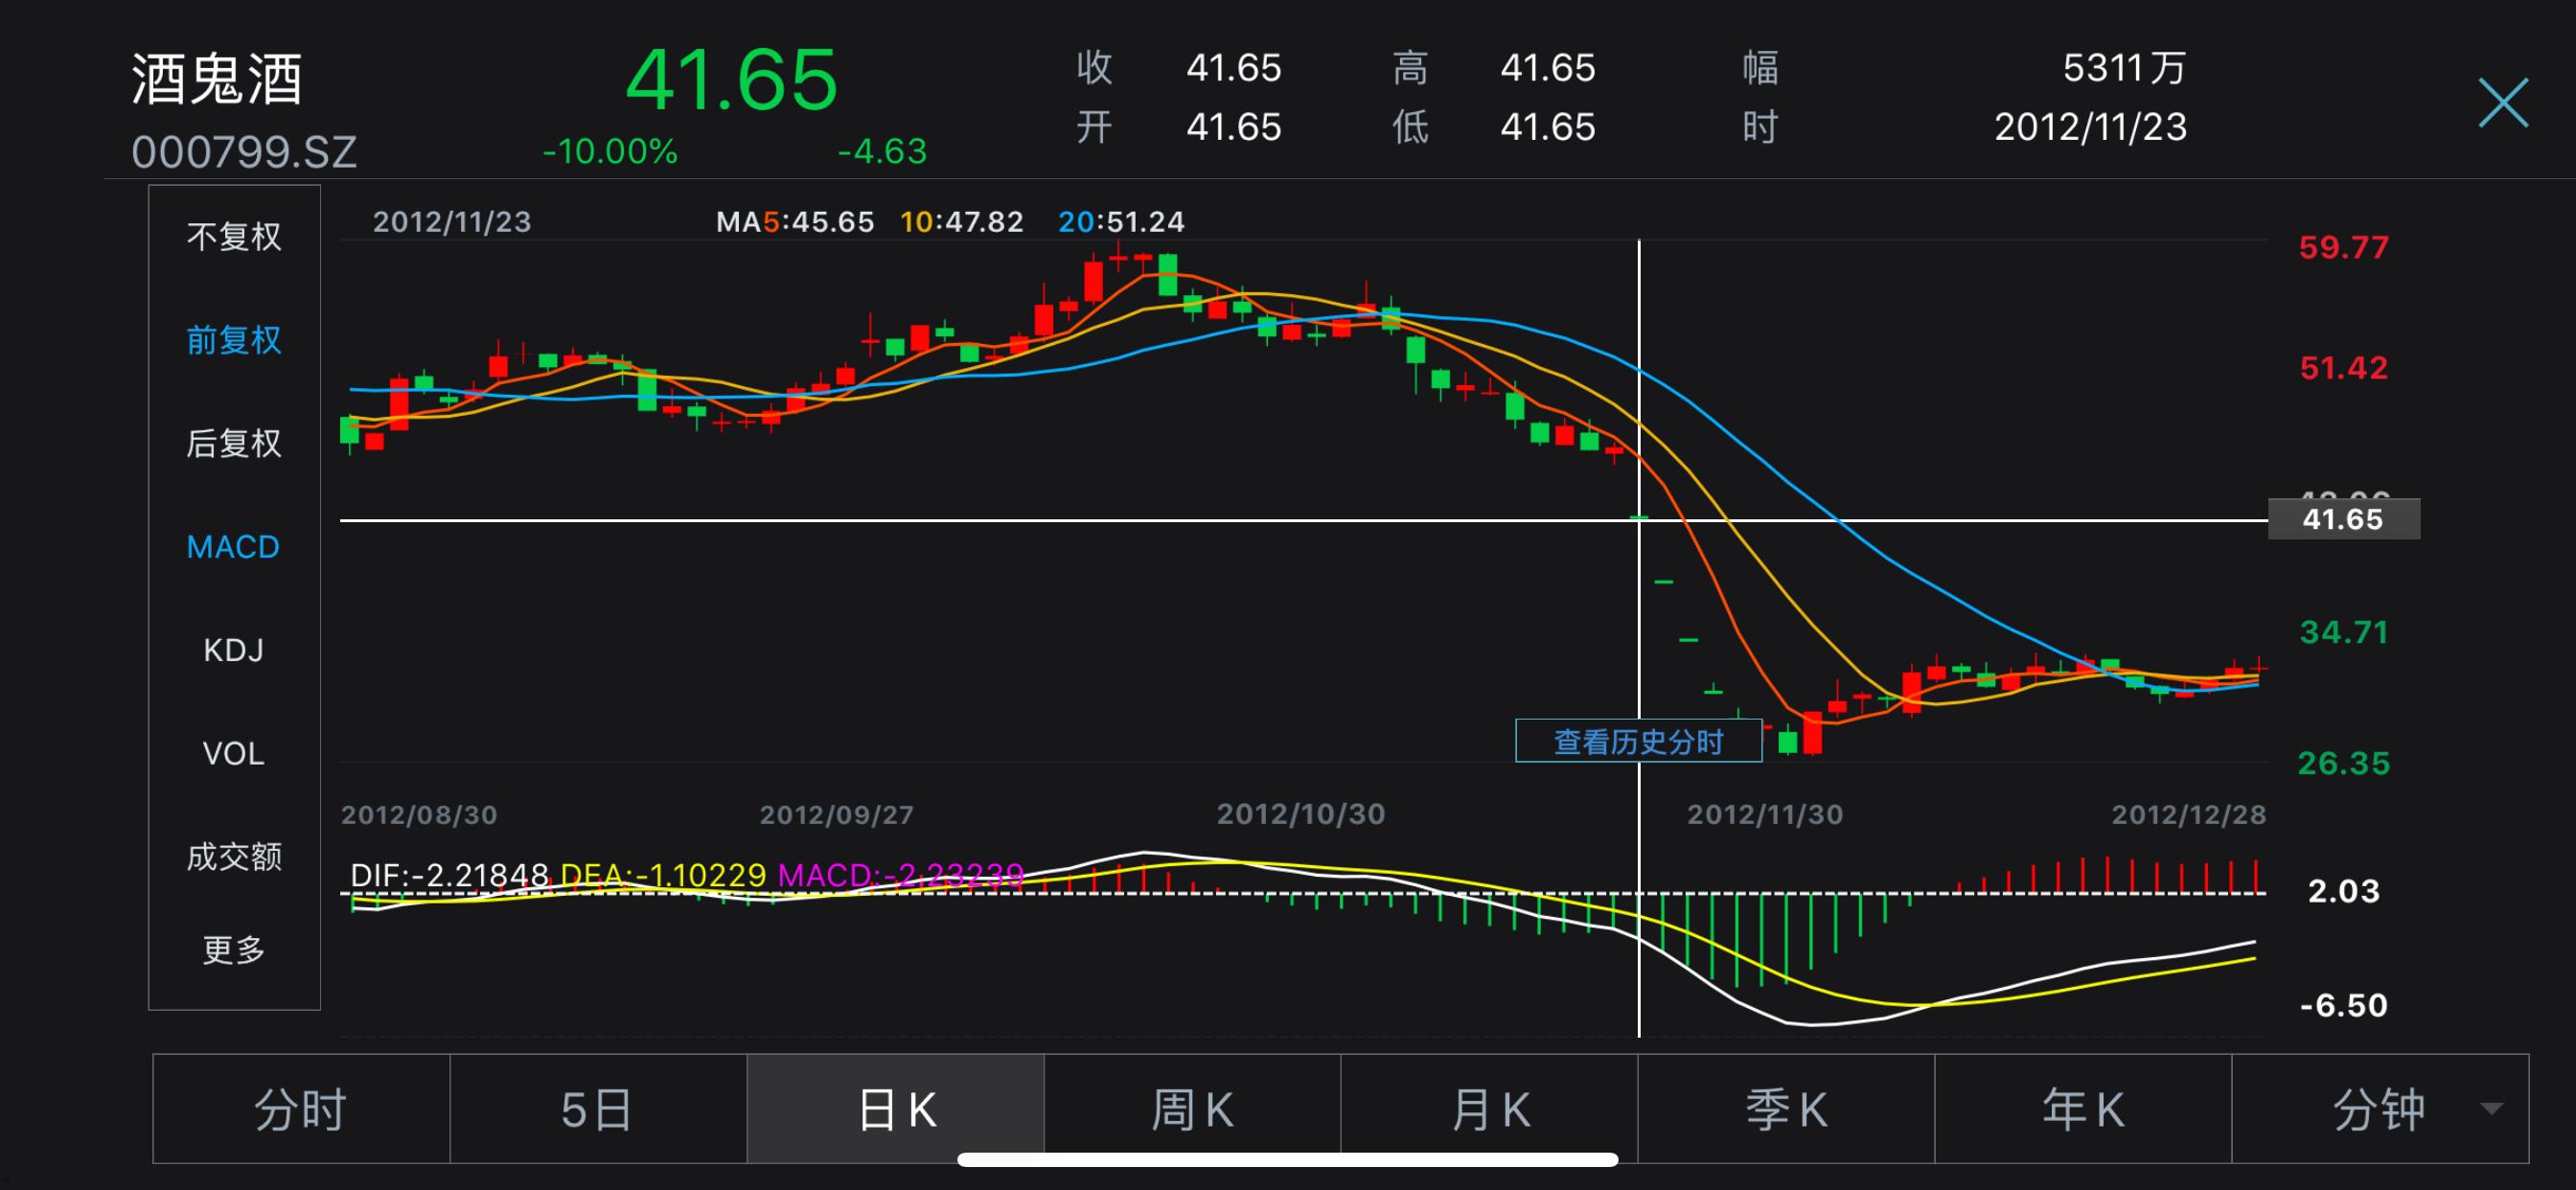Click the MA5:45.65 moving average label
The height and width of the screenshot is (1190, 2576).
pyautogui.click(x=795, y=221)
